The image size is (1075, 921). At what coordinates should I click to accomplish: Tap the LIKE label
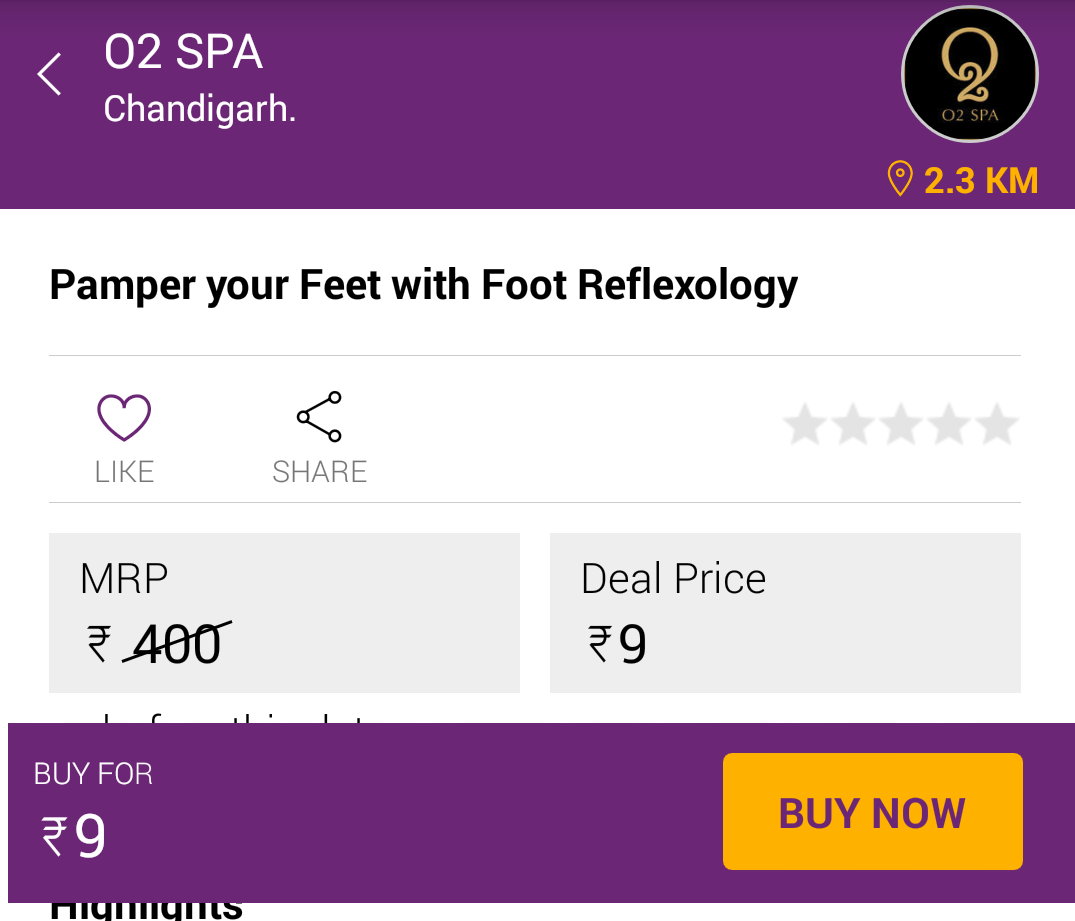click(124, 472)
